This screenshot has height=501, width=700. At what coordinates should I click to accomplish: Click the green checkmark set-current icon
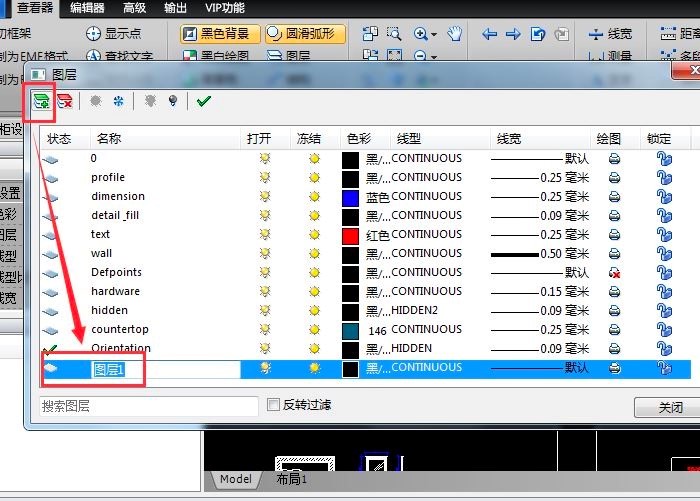pos(204,101)
